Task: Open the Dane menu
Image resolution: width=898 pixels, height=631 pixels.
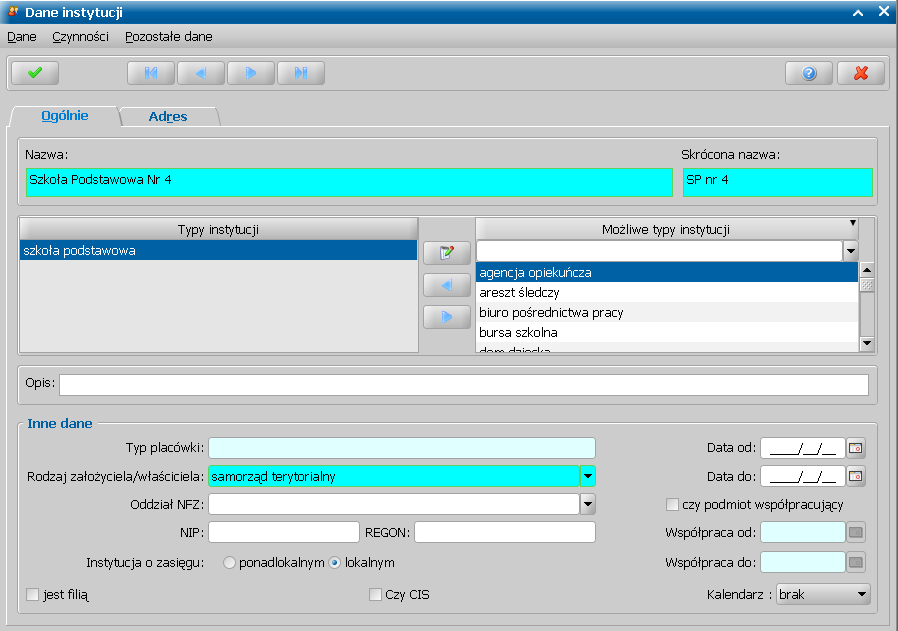Action: coord(22,37)
